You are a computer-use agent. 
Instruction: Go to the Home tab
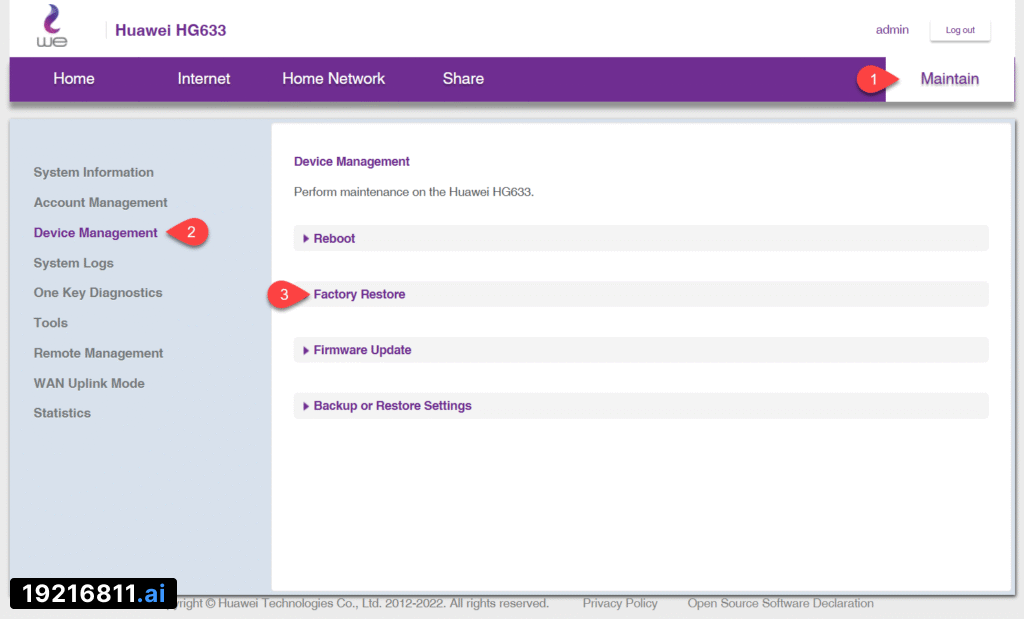pos(74,79)
